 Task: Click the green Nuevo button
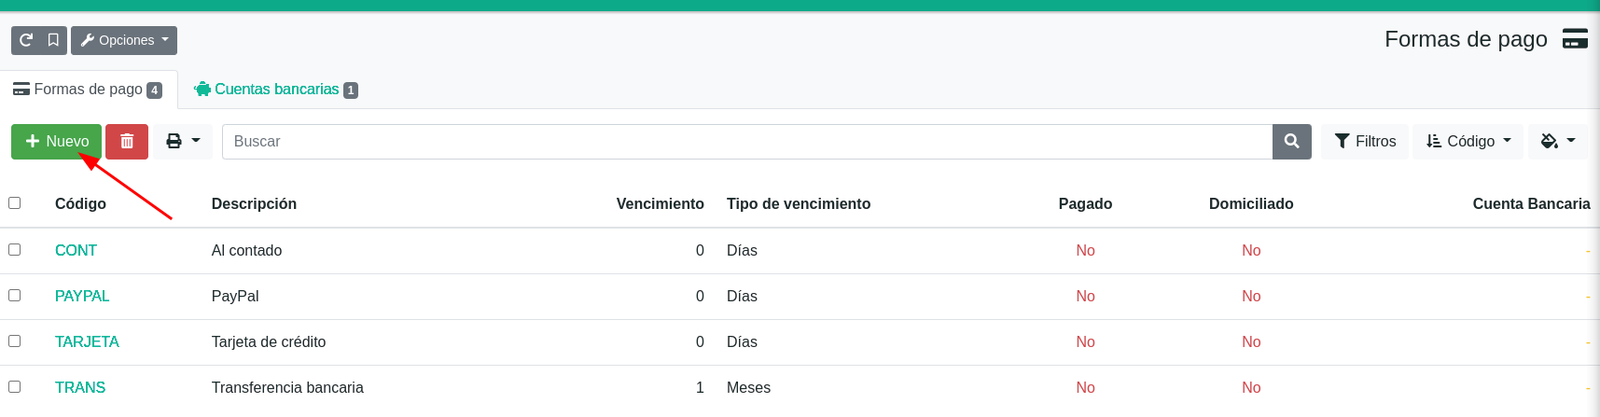point(57,141)
